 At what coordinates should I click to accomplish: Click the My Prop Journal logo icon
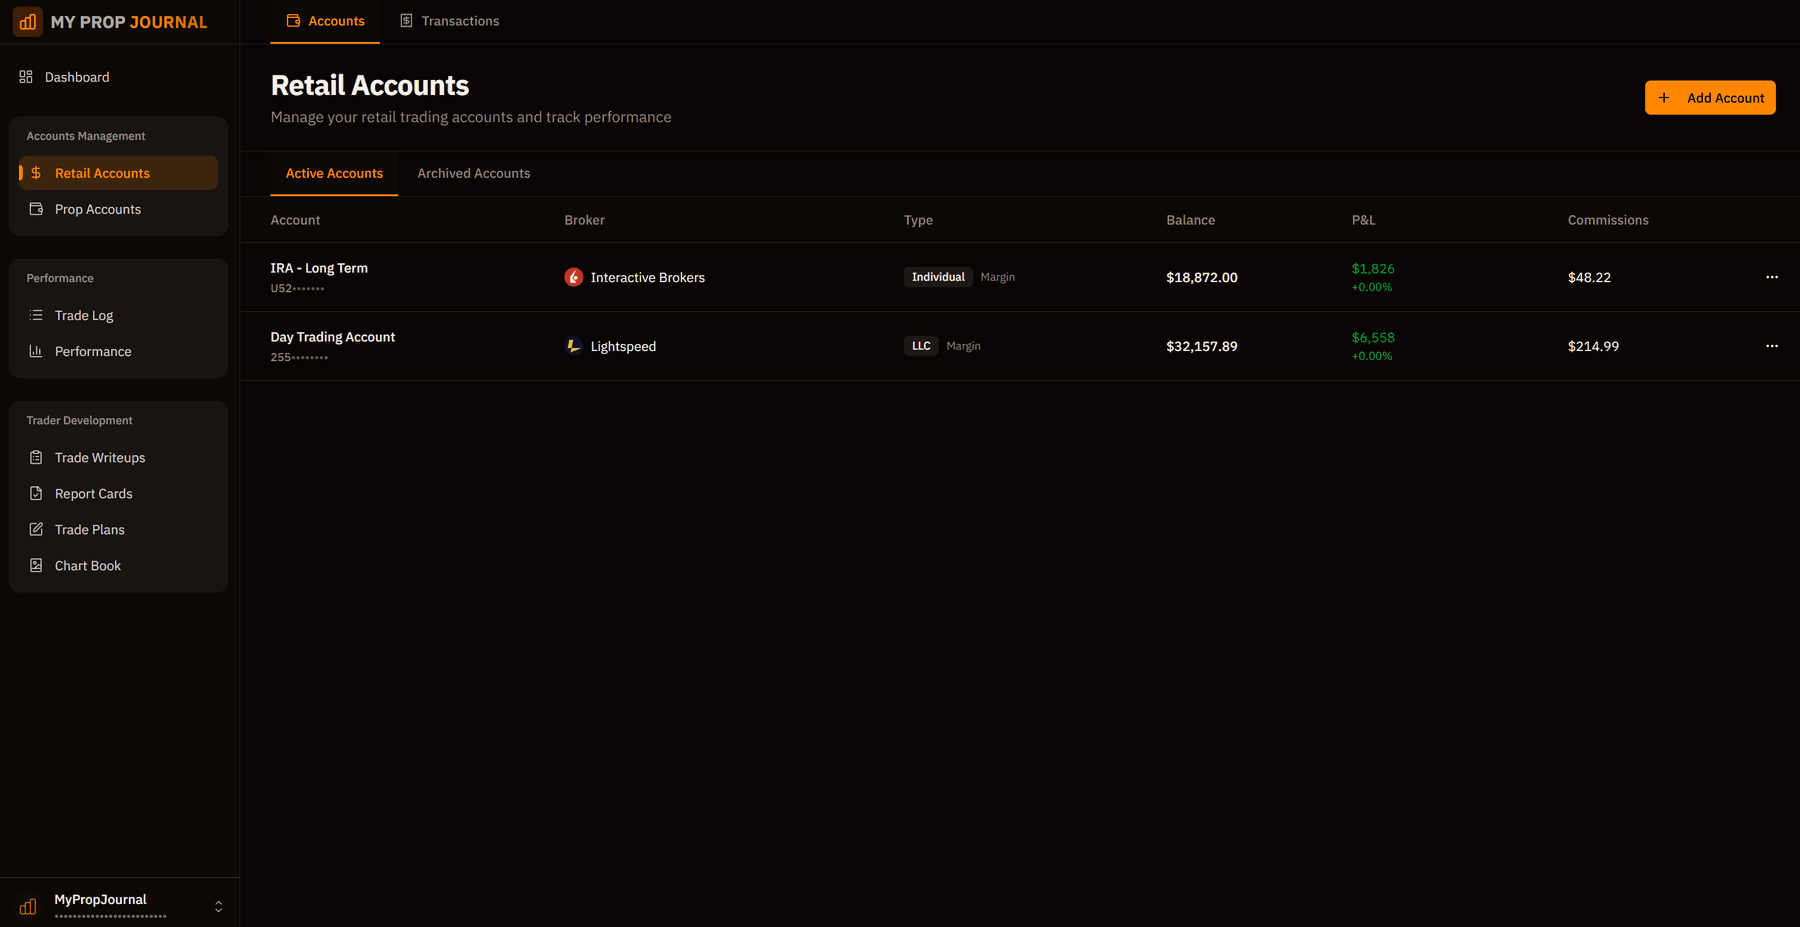point(27,21)
